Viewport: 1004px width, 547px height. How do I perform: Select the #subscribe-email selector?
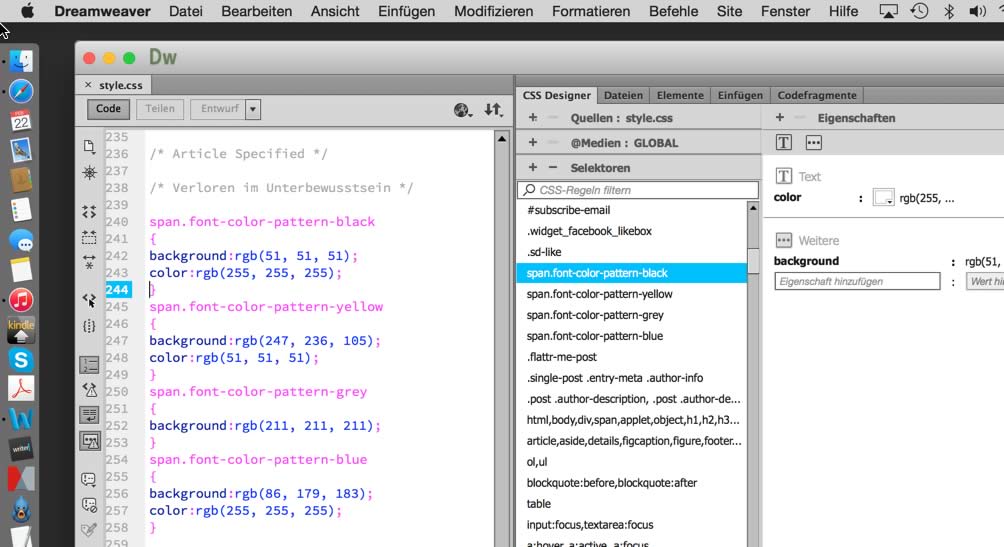pyautogui.click(x=632, y=210)
